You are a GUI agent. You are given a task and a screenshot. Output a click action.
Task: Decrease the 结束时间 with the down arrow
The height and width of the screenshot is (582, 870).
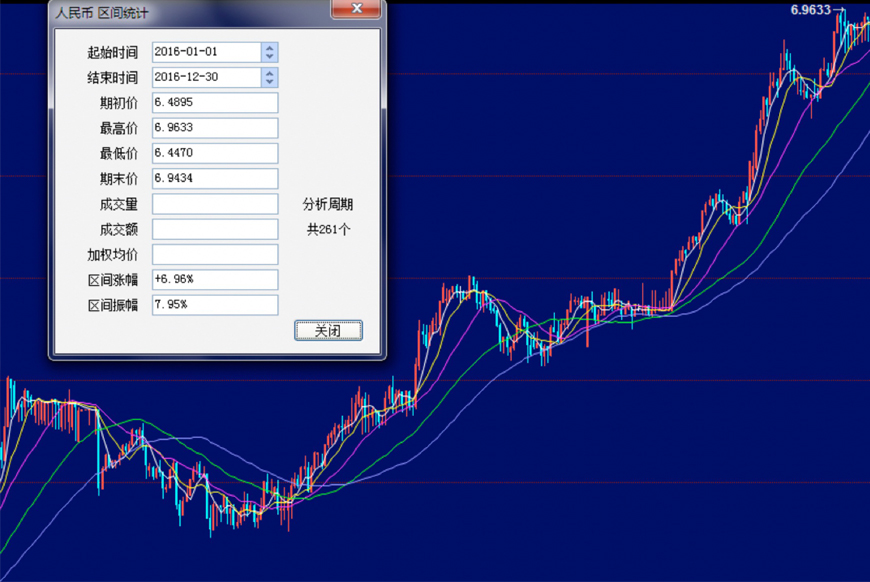(270, 83)
